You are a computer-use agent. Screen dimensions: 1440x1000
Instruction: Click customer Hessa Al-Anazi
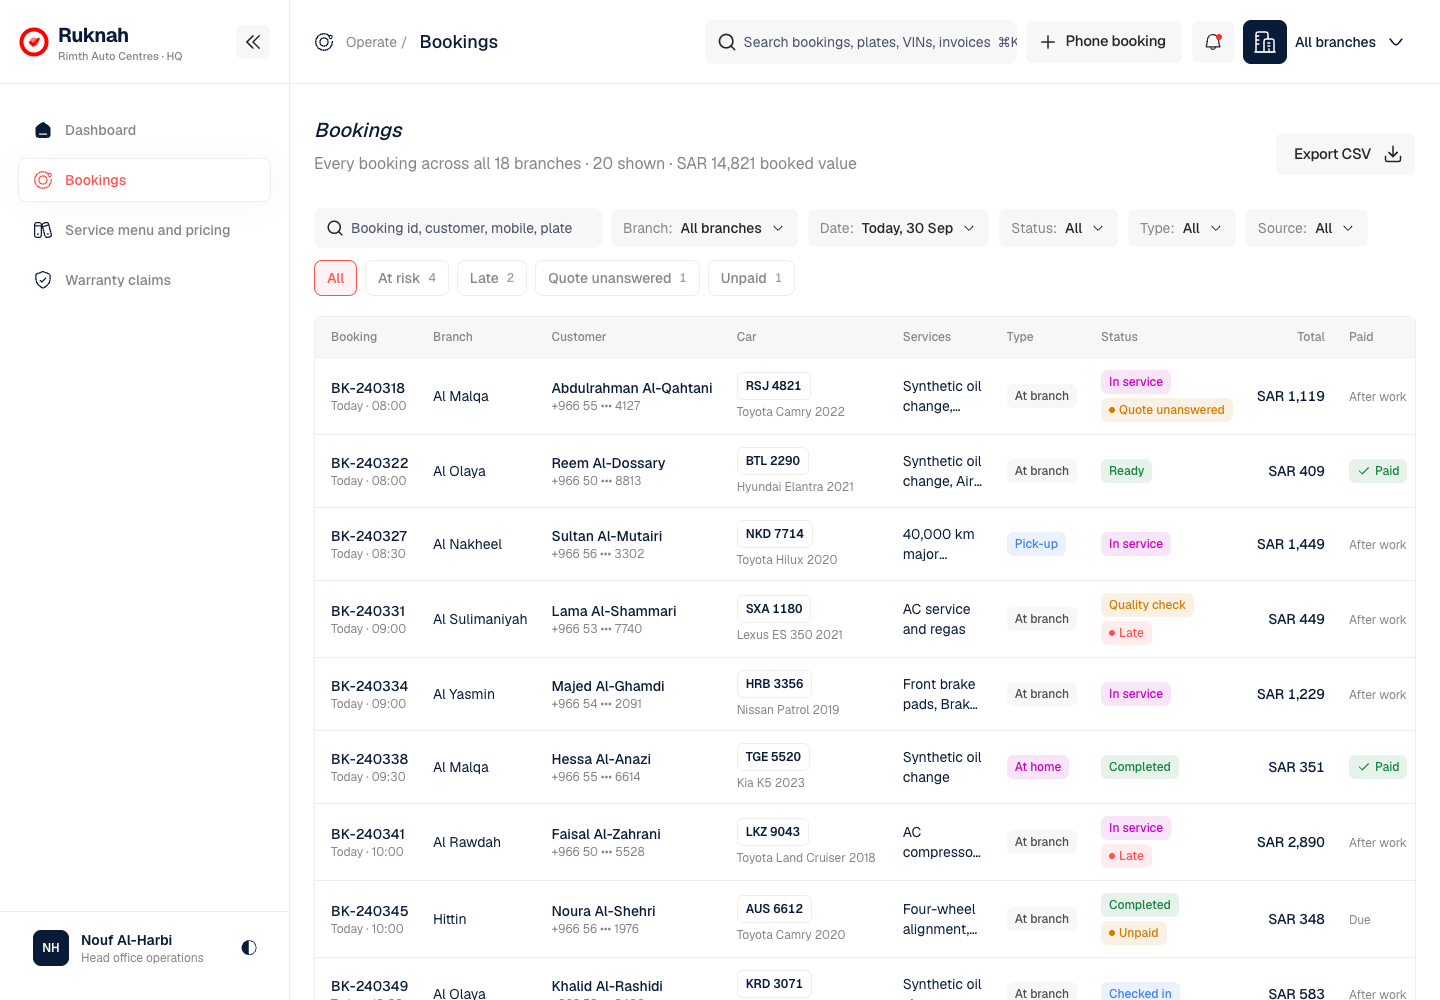(x=601, y=759)
